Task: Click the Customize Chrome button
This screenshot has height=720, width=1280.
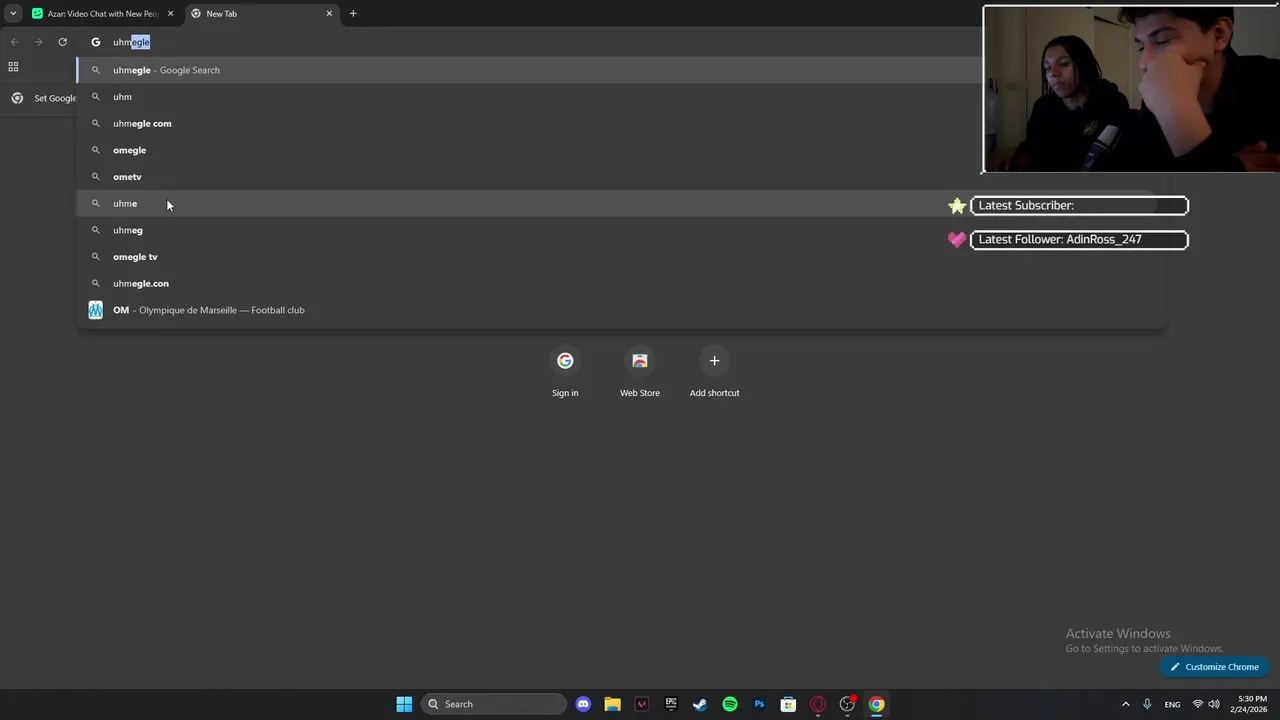Action: point(1215,667)
